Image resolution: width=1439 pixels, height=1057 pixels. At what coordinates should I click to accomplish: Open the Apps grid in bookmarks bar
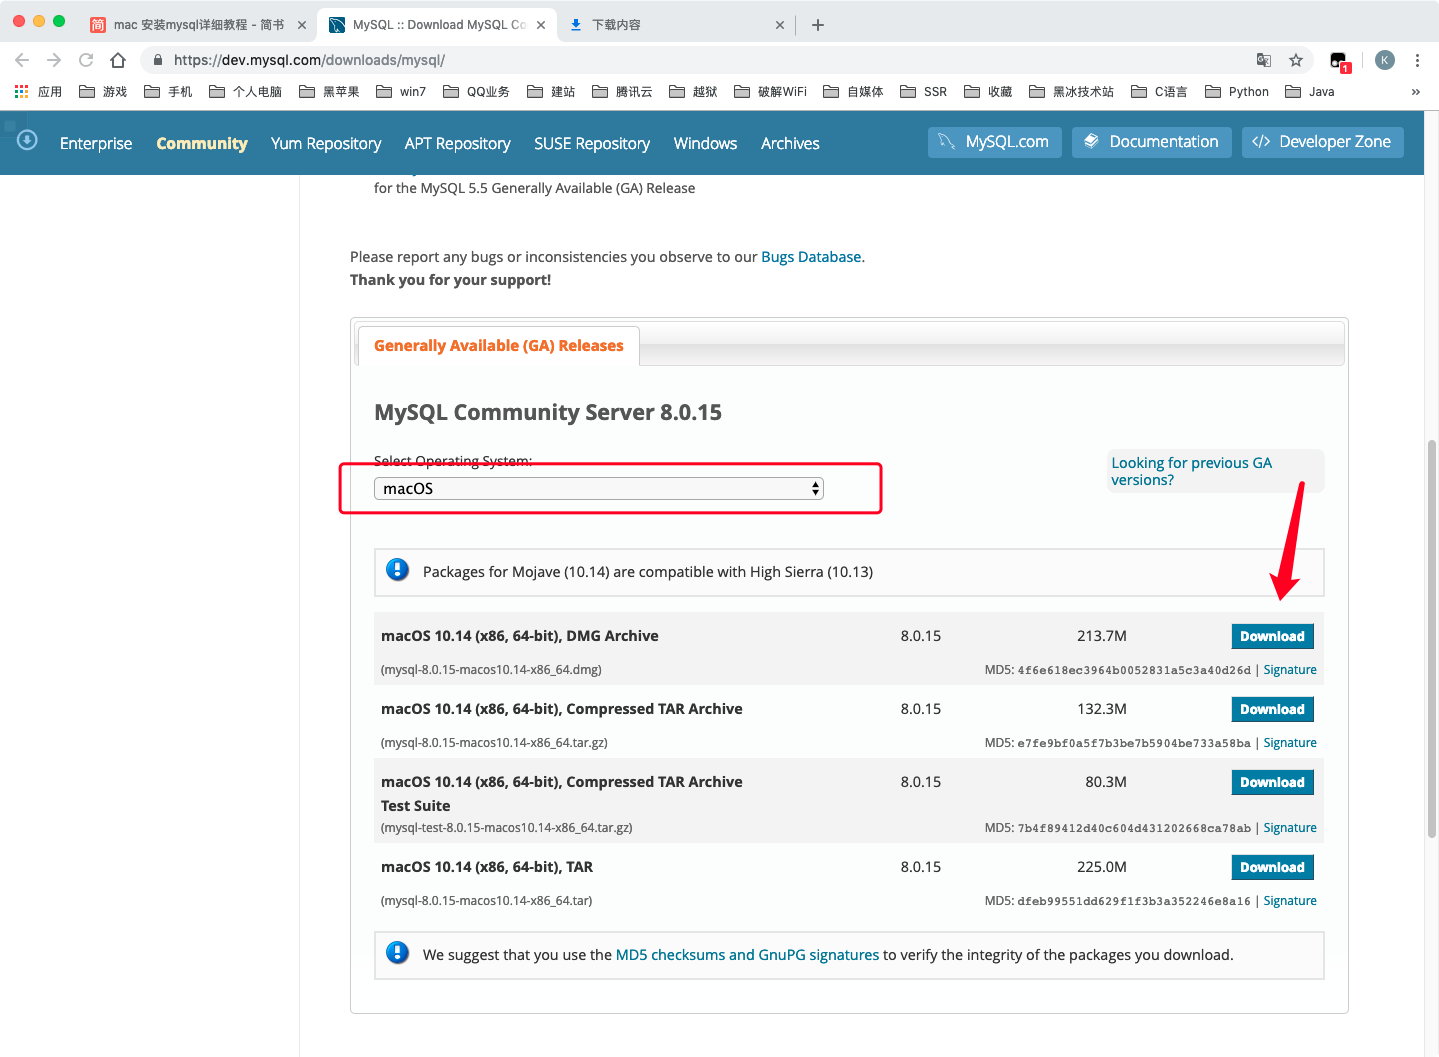[38, 92]
